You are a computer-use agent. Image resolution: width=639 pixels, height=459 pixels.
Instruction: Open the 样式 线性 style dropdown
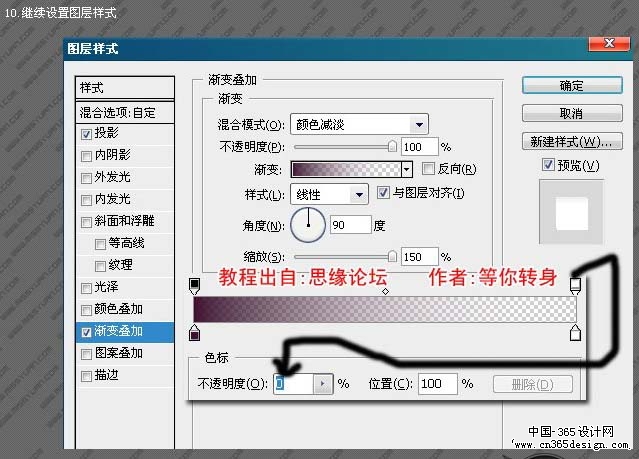[329, 194]
